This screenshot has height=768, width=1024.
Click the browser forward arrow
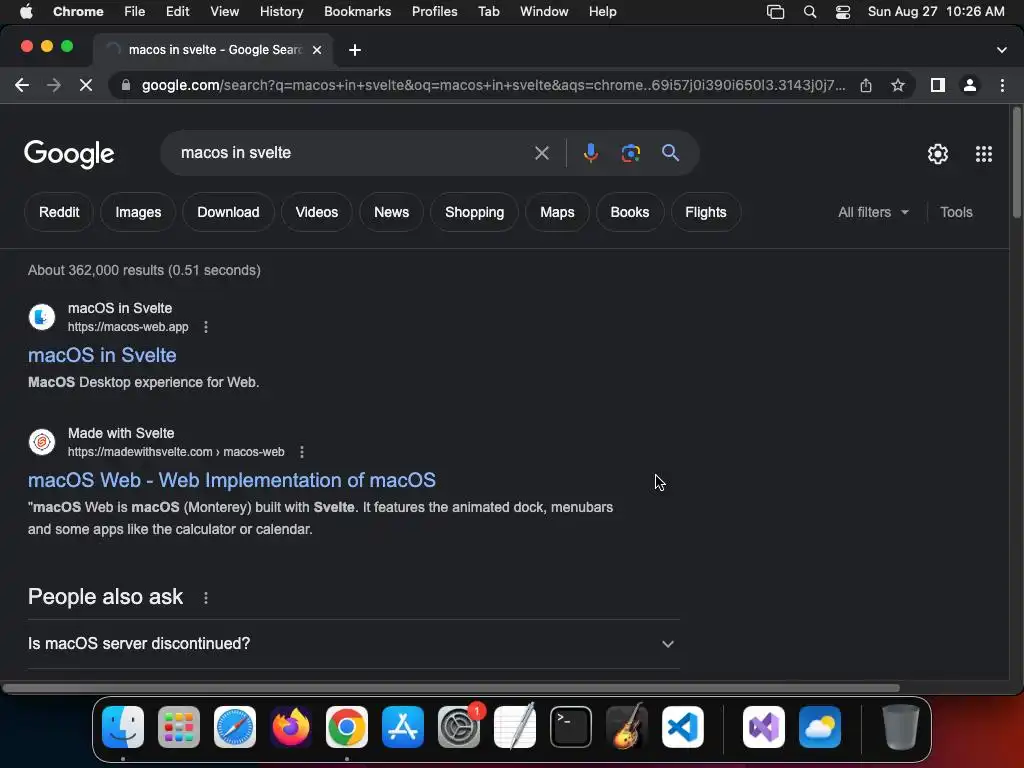pyautogui.click(x=54, y=85)
